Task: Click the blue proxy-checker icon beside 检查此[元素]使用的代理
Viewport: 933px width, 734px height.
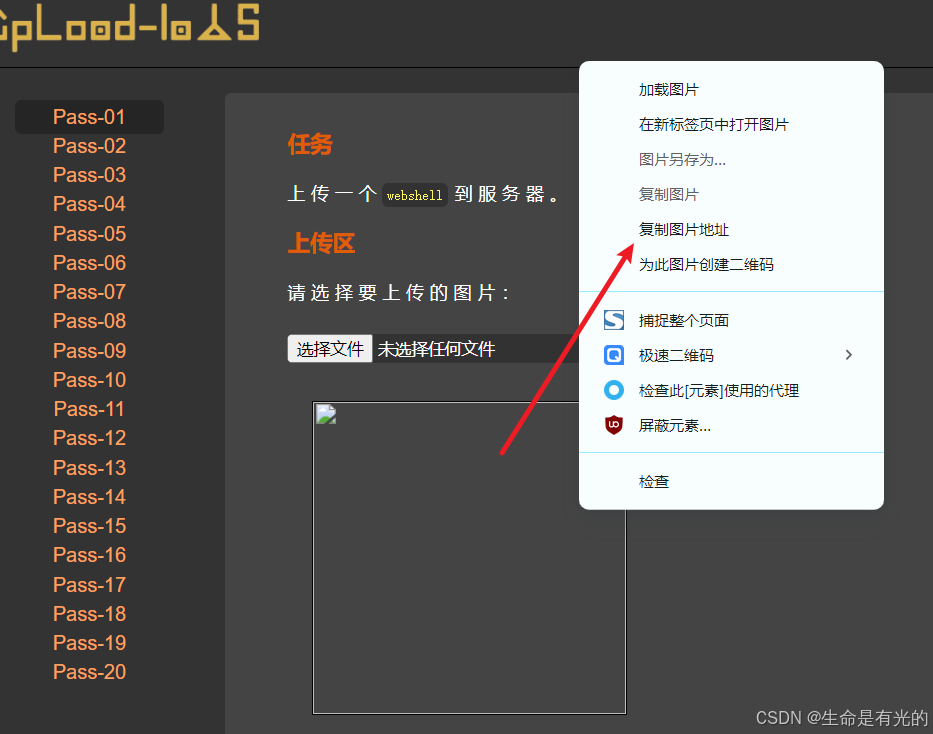Action: (613, 390)
